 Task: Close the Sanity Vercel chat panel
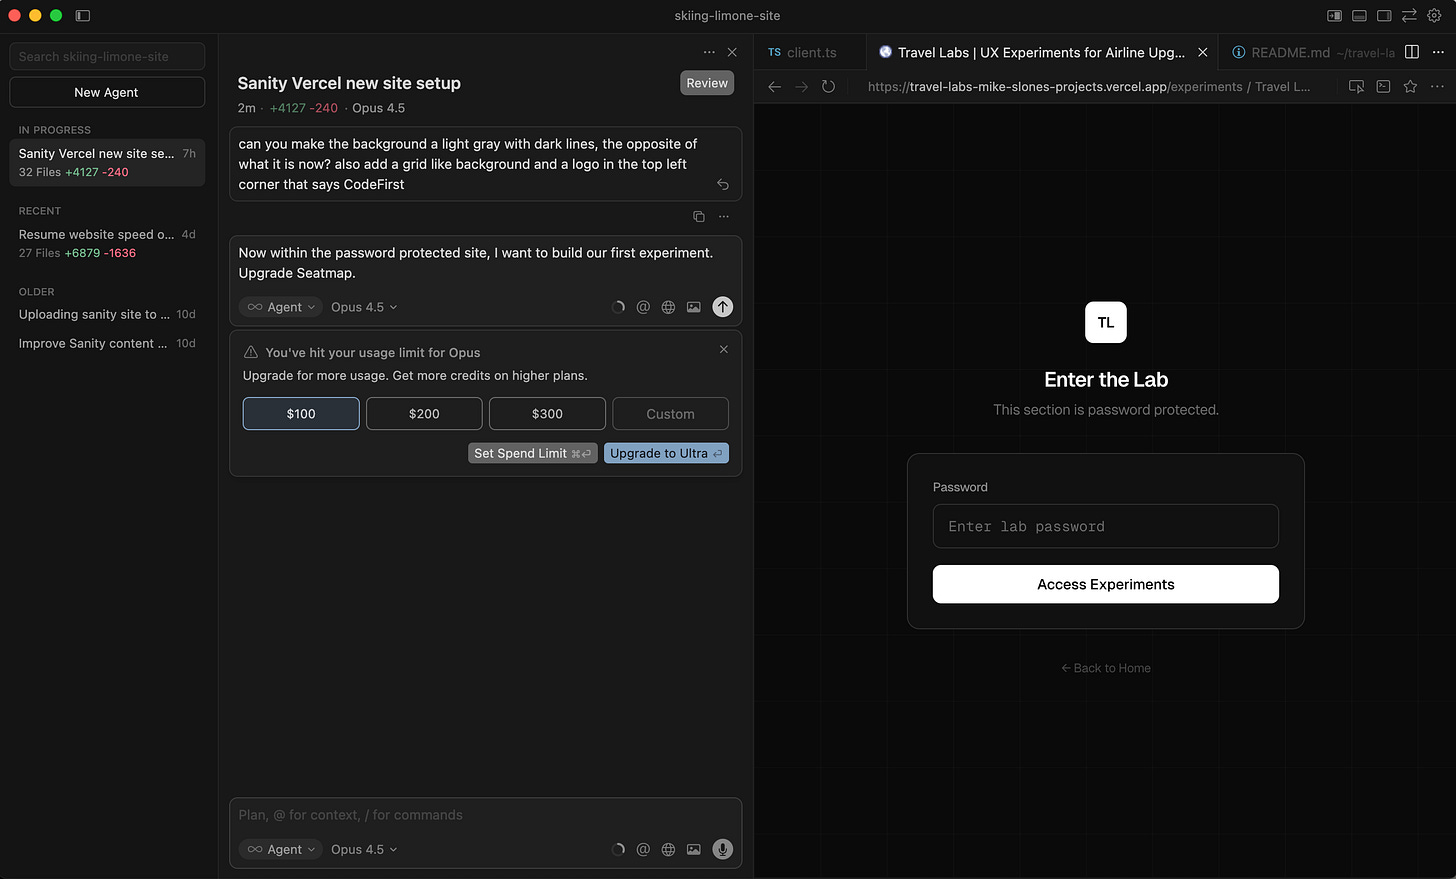[x=732, y=52]
